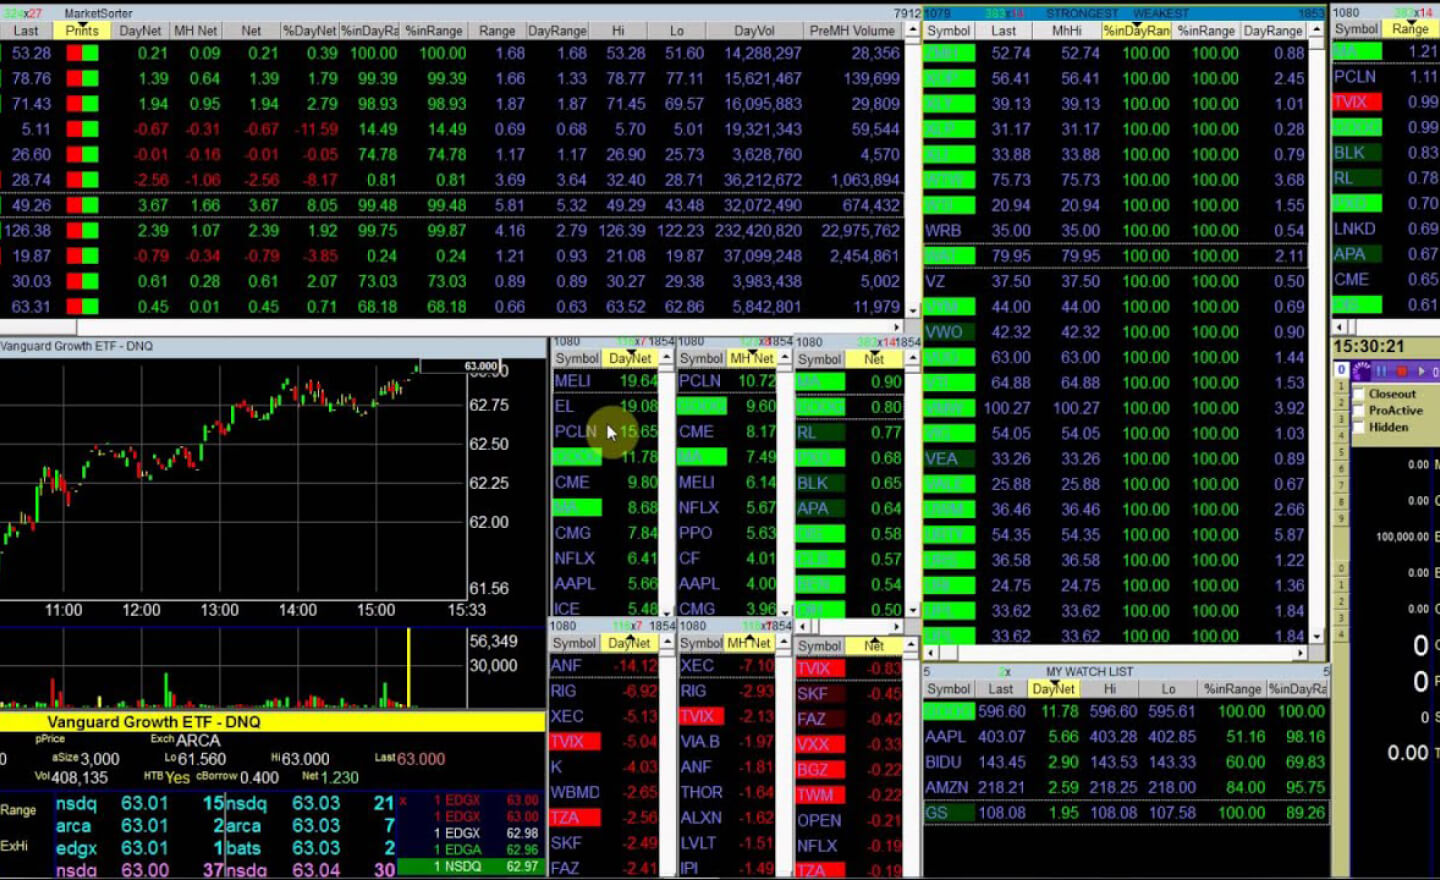This screenshot has width=1440, height=880.
Task: Sort MarketSorter by the Prints column
Action: [82, 30]
